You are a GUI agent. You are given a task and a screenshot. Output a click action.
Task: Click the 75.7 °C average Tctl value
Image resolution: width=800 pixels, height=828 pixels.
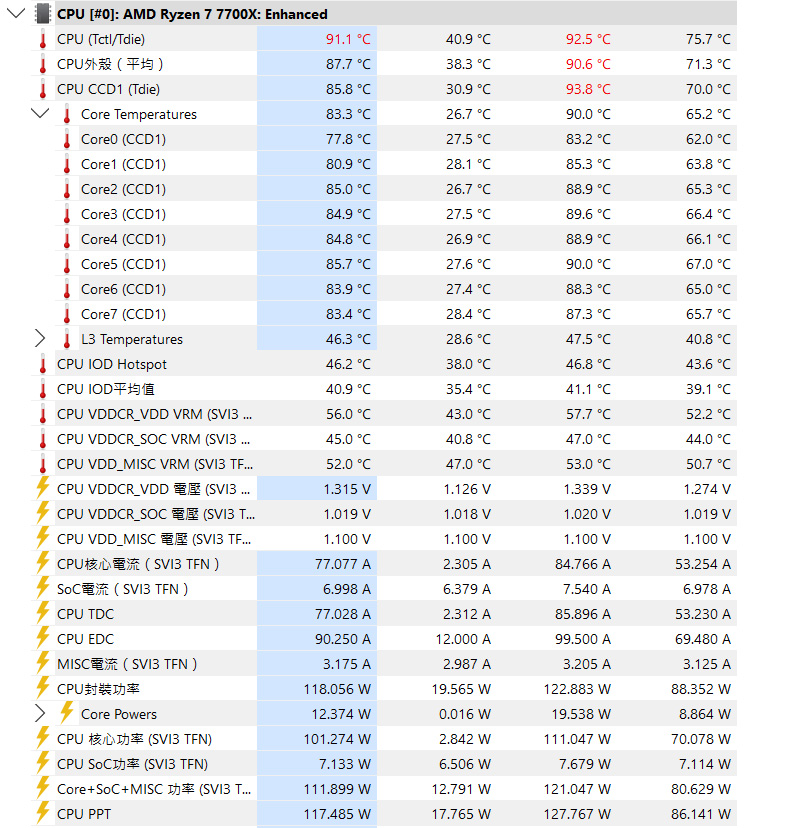click(708, 40)
